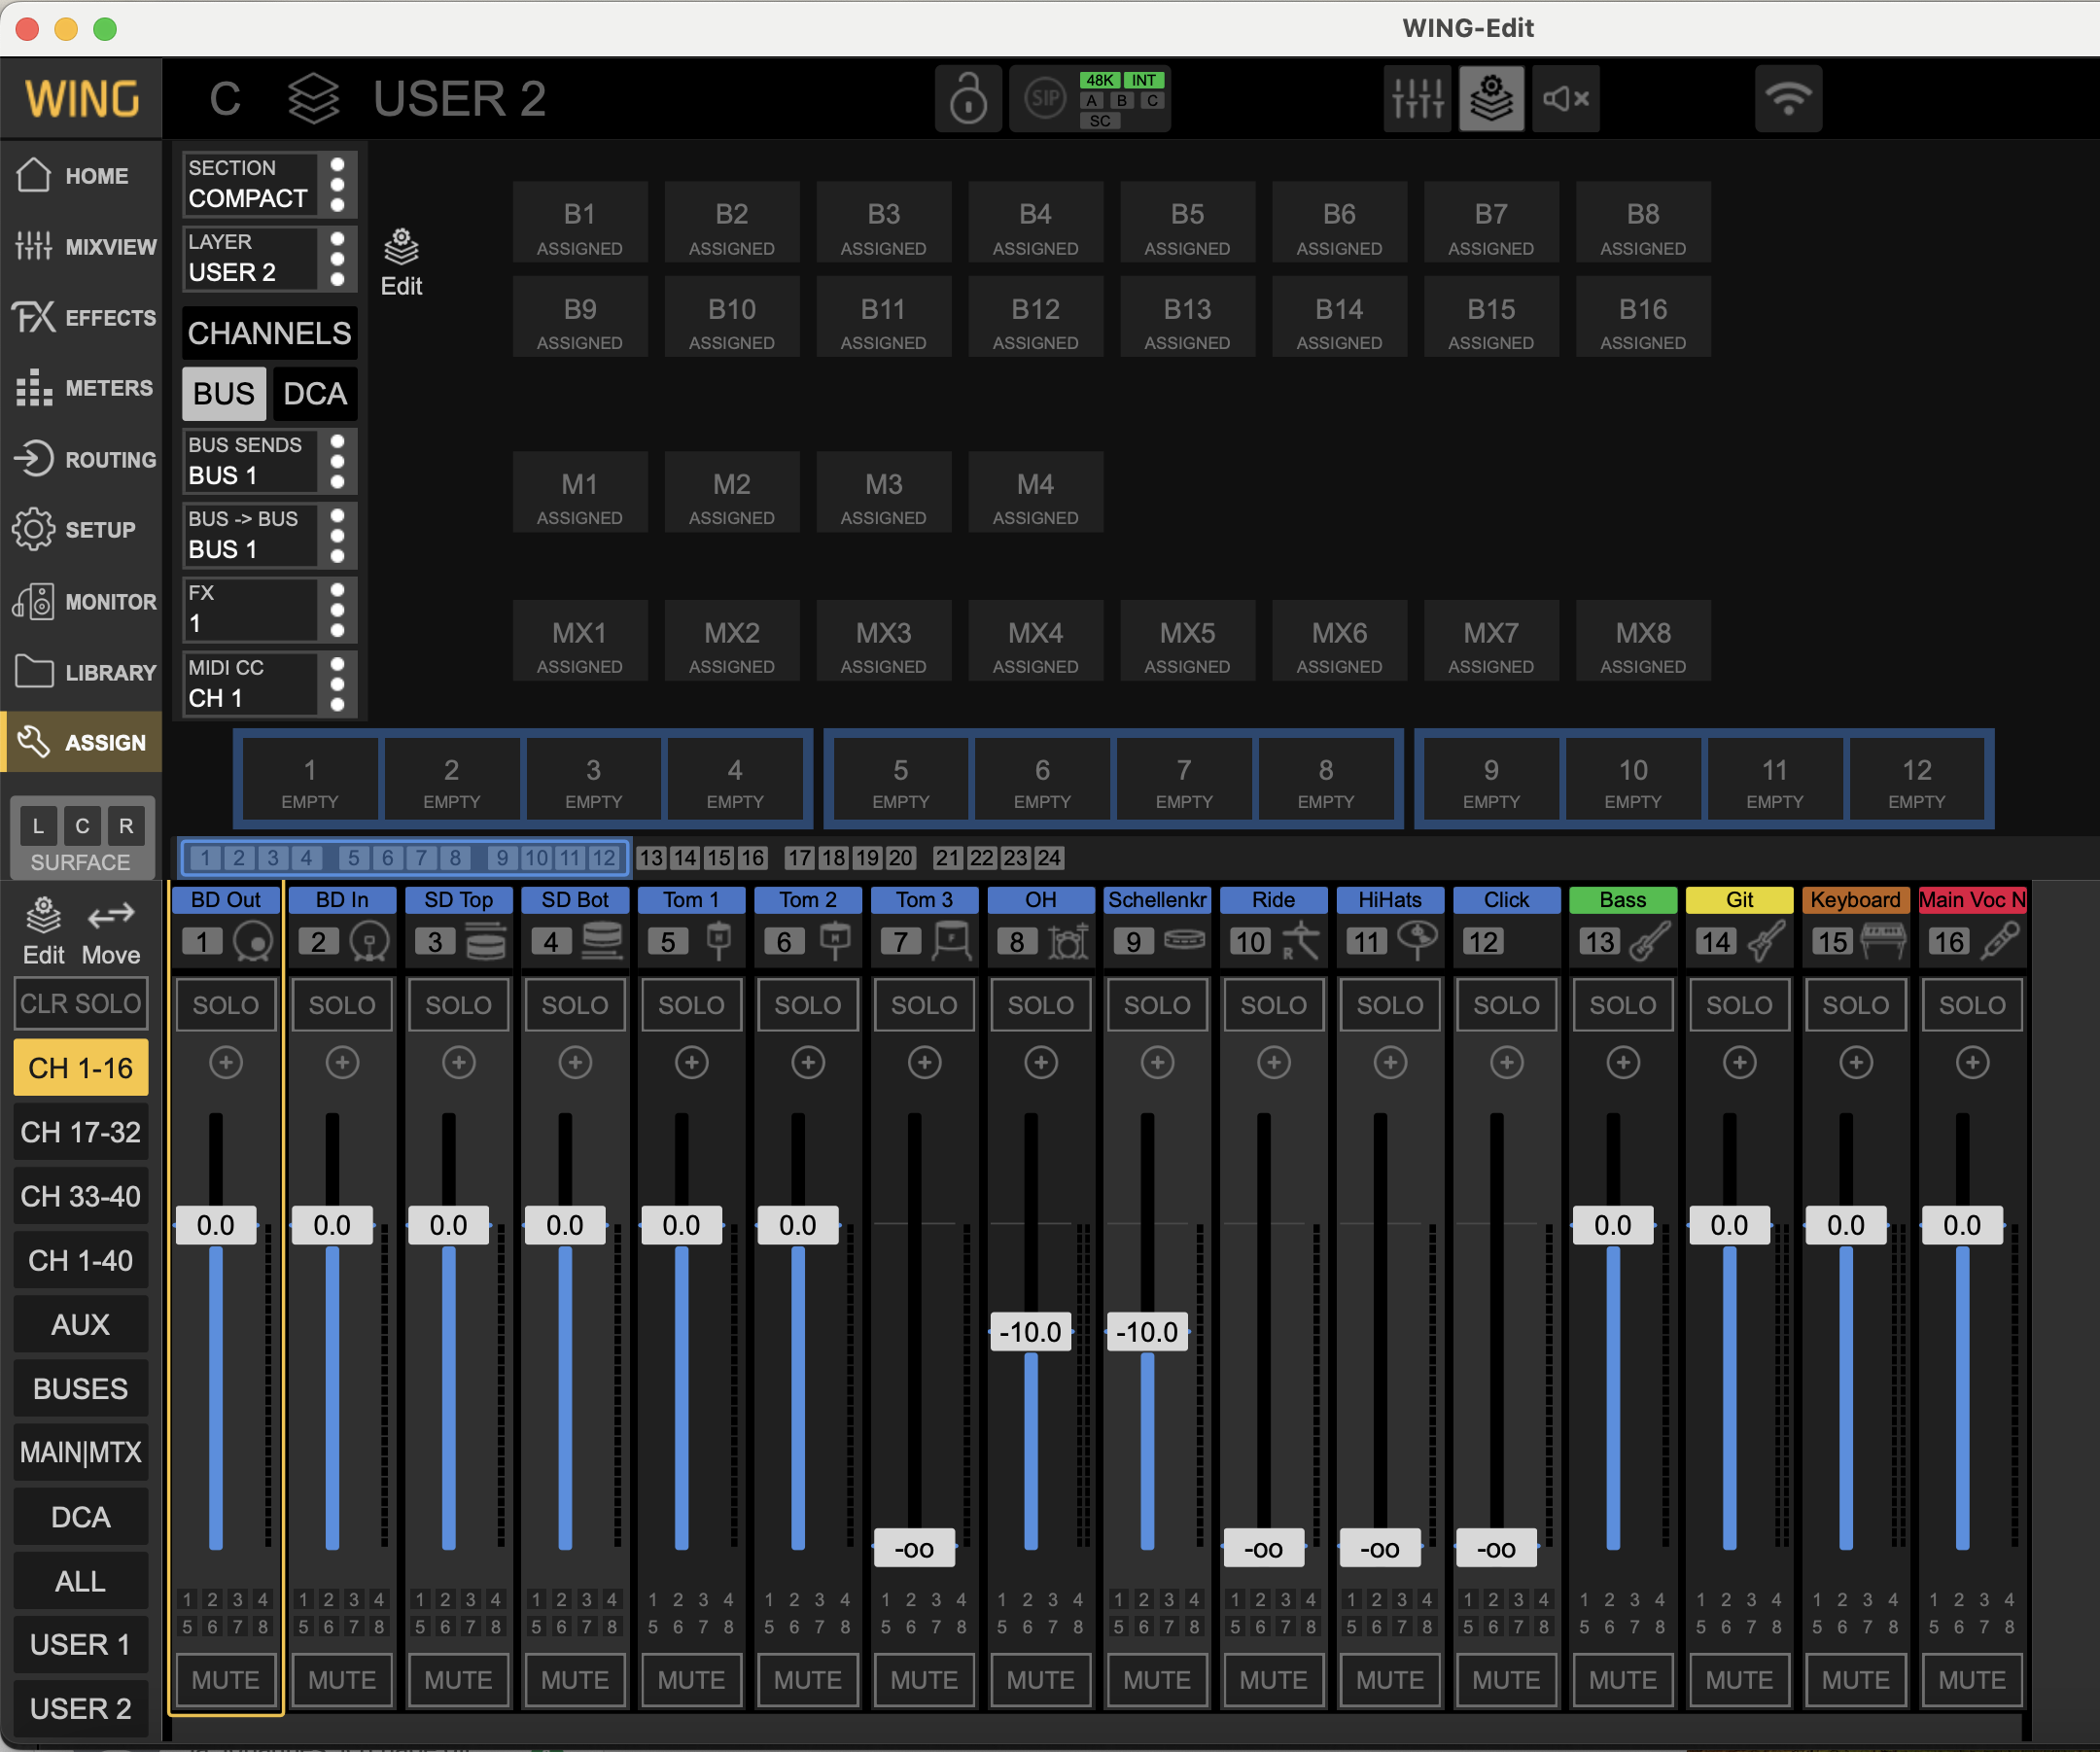Click the Tom 3 floor tom icon
The height and width of the screenshot is (1752, 2100).
point(951,941)
